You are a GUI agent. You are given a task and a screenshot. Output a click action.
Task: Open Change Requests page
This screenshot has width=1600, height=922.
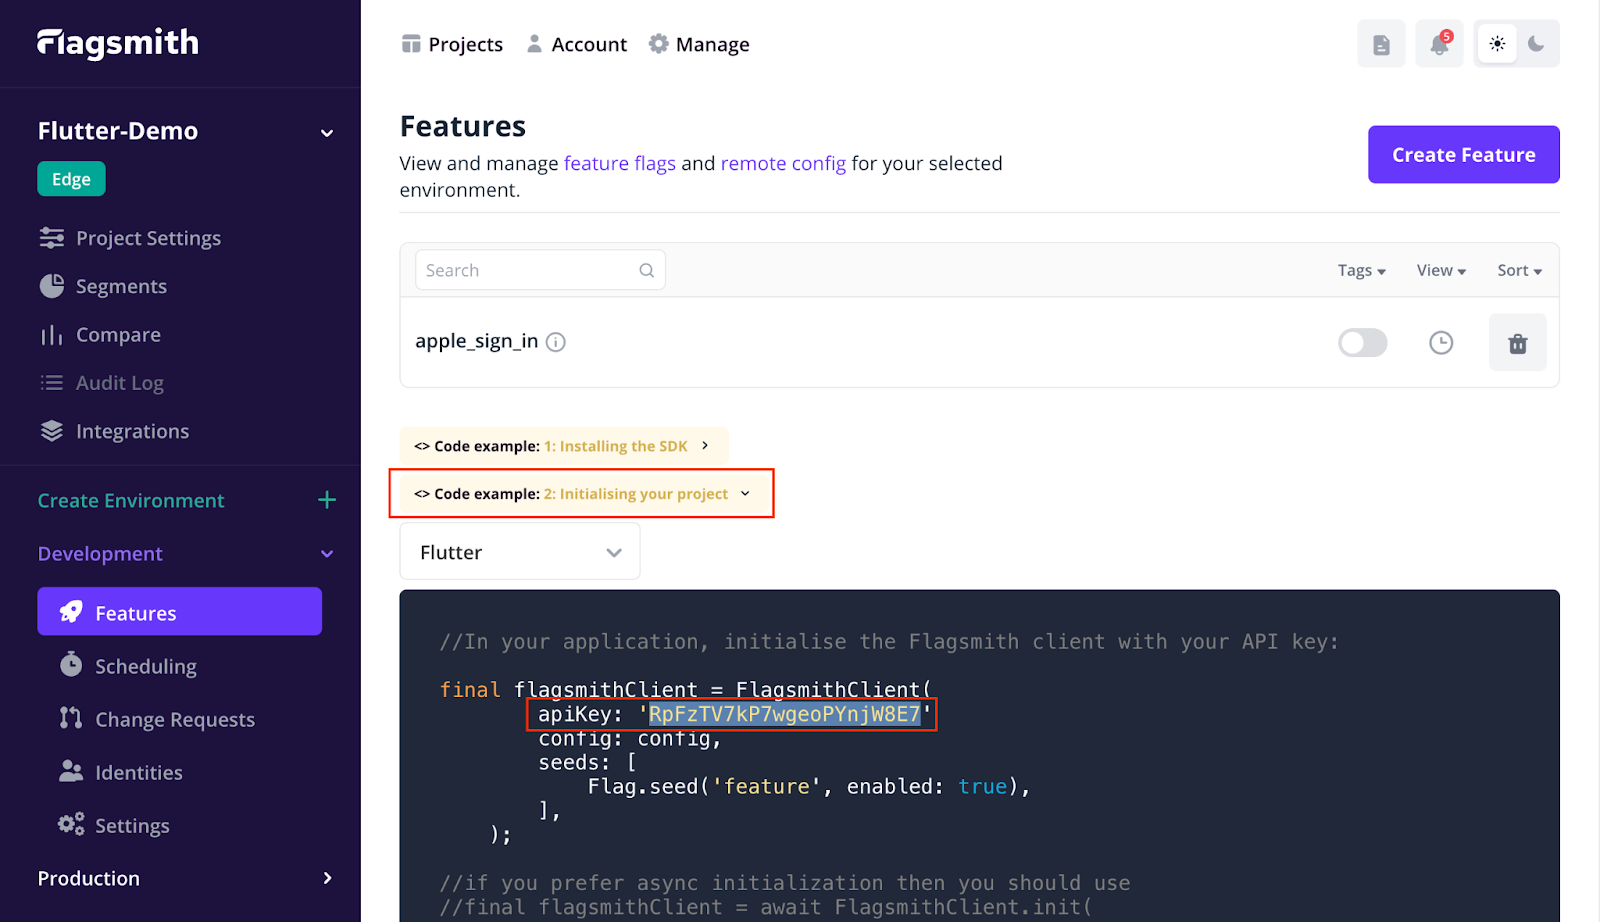click(x=157, y=719)
